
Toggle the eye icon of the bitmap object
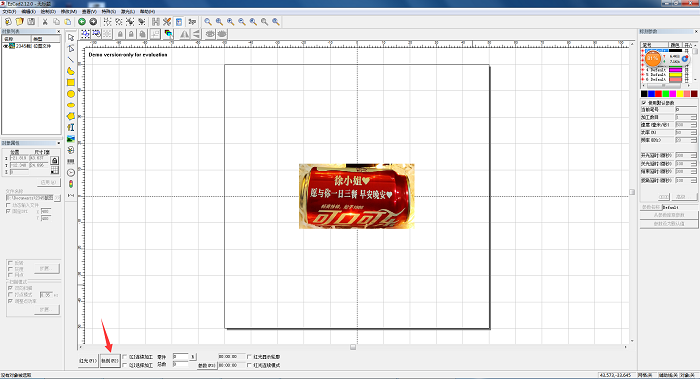pyautogui.click(x=6, y=46)
